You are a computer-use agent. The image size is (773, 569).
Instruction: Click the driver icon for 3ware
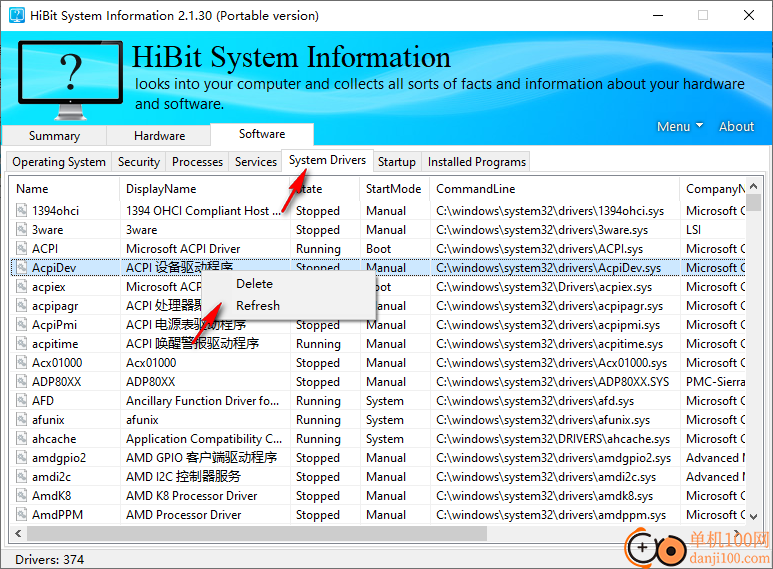point(21,230)
